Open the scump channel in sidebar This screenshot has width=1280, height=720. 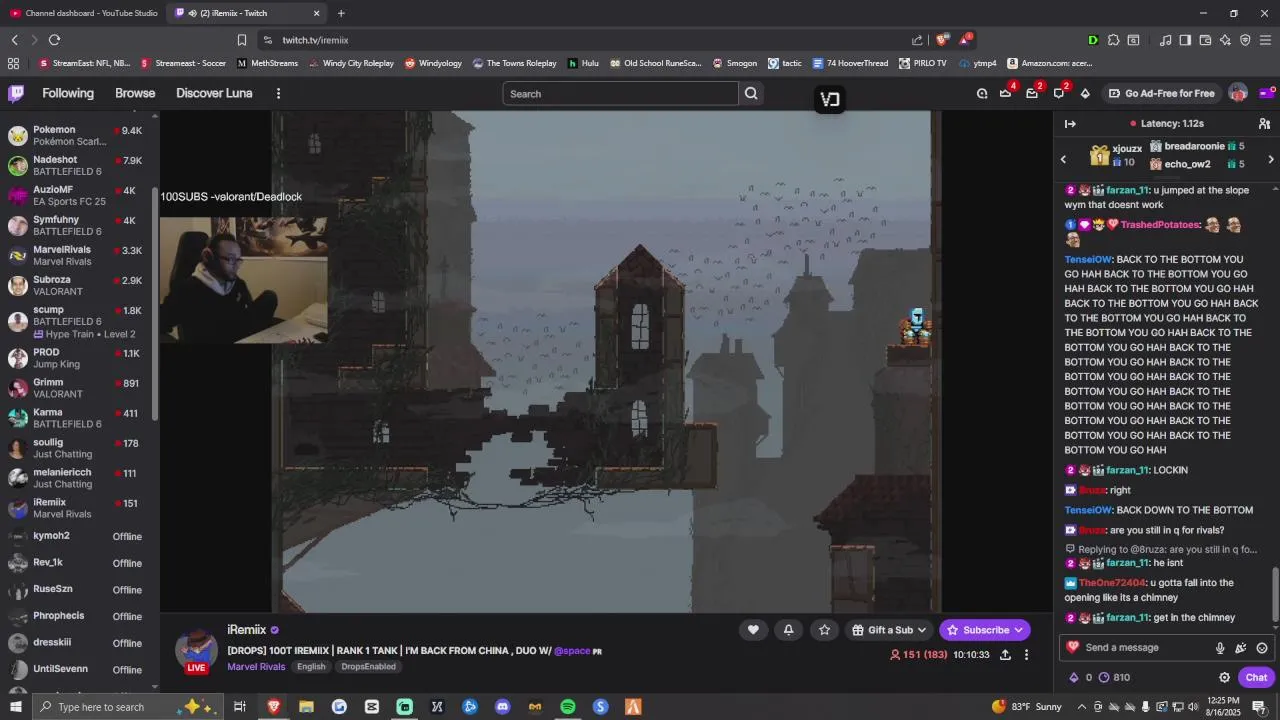coord(79,321)
